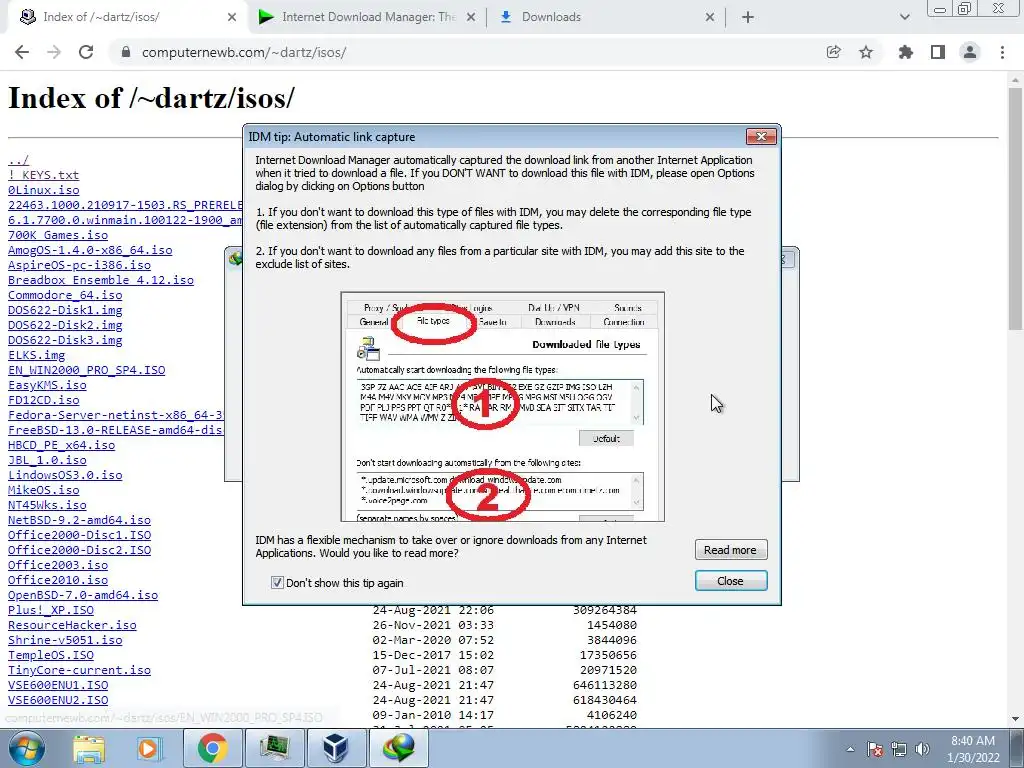Click the address bar URL field
The image size is (1024, 768).
pos(457,52)
